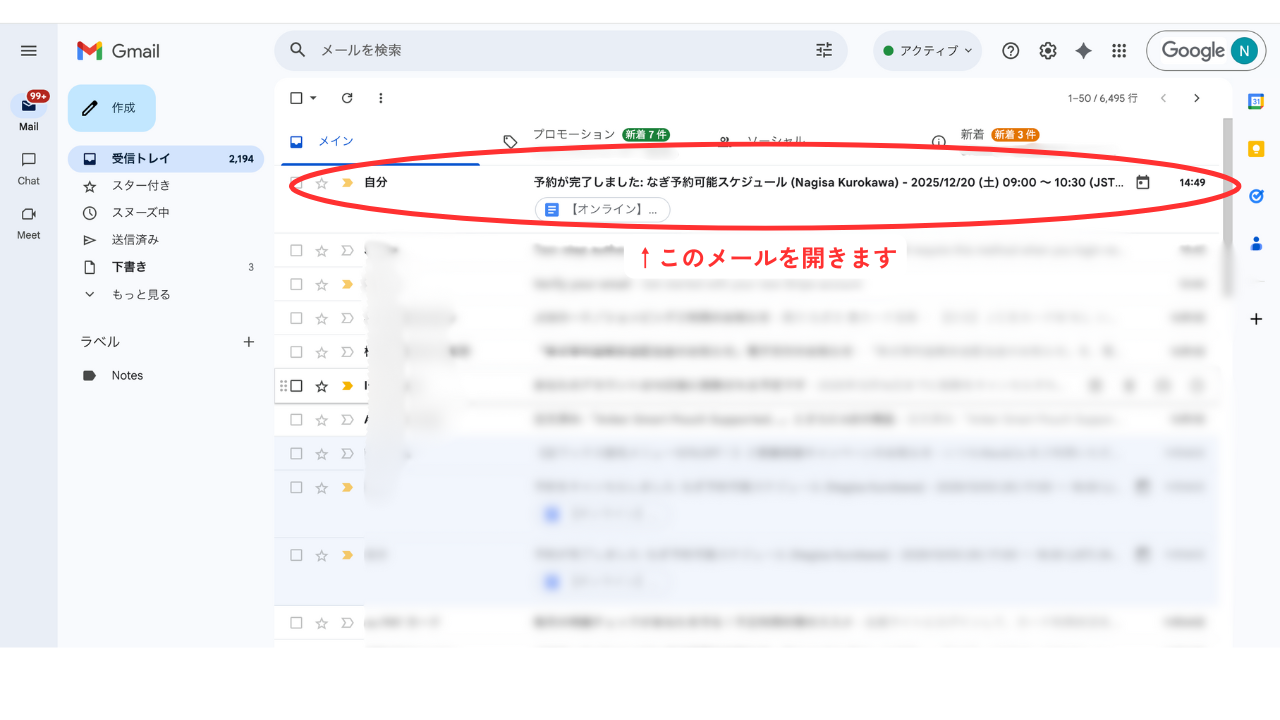The height and width of the screenshot is (720, 1280).
Task: Switch to the プロモーション tab
Action: pyautogui.click(x=574, y=135)
